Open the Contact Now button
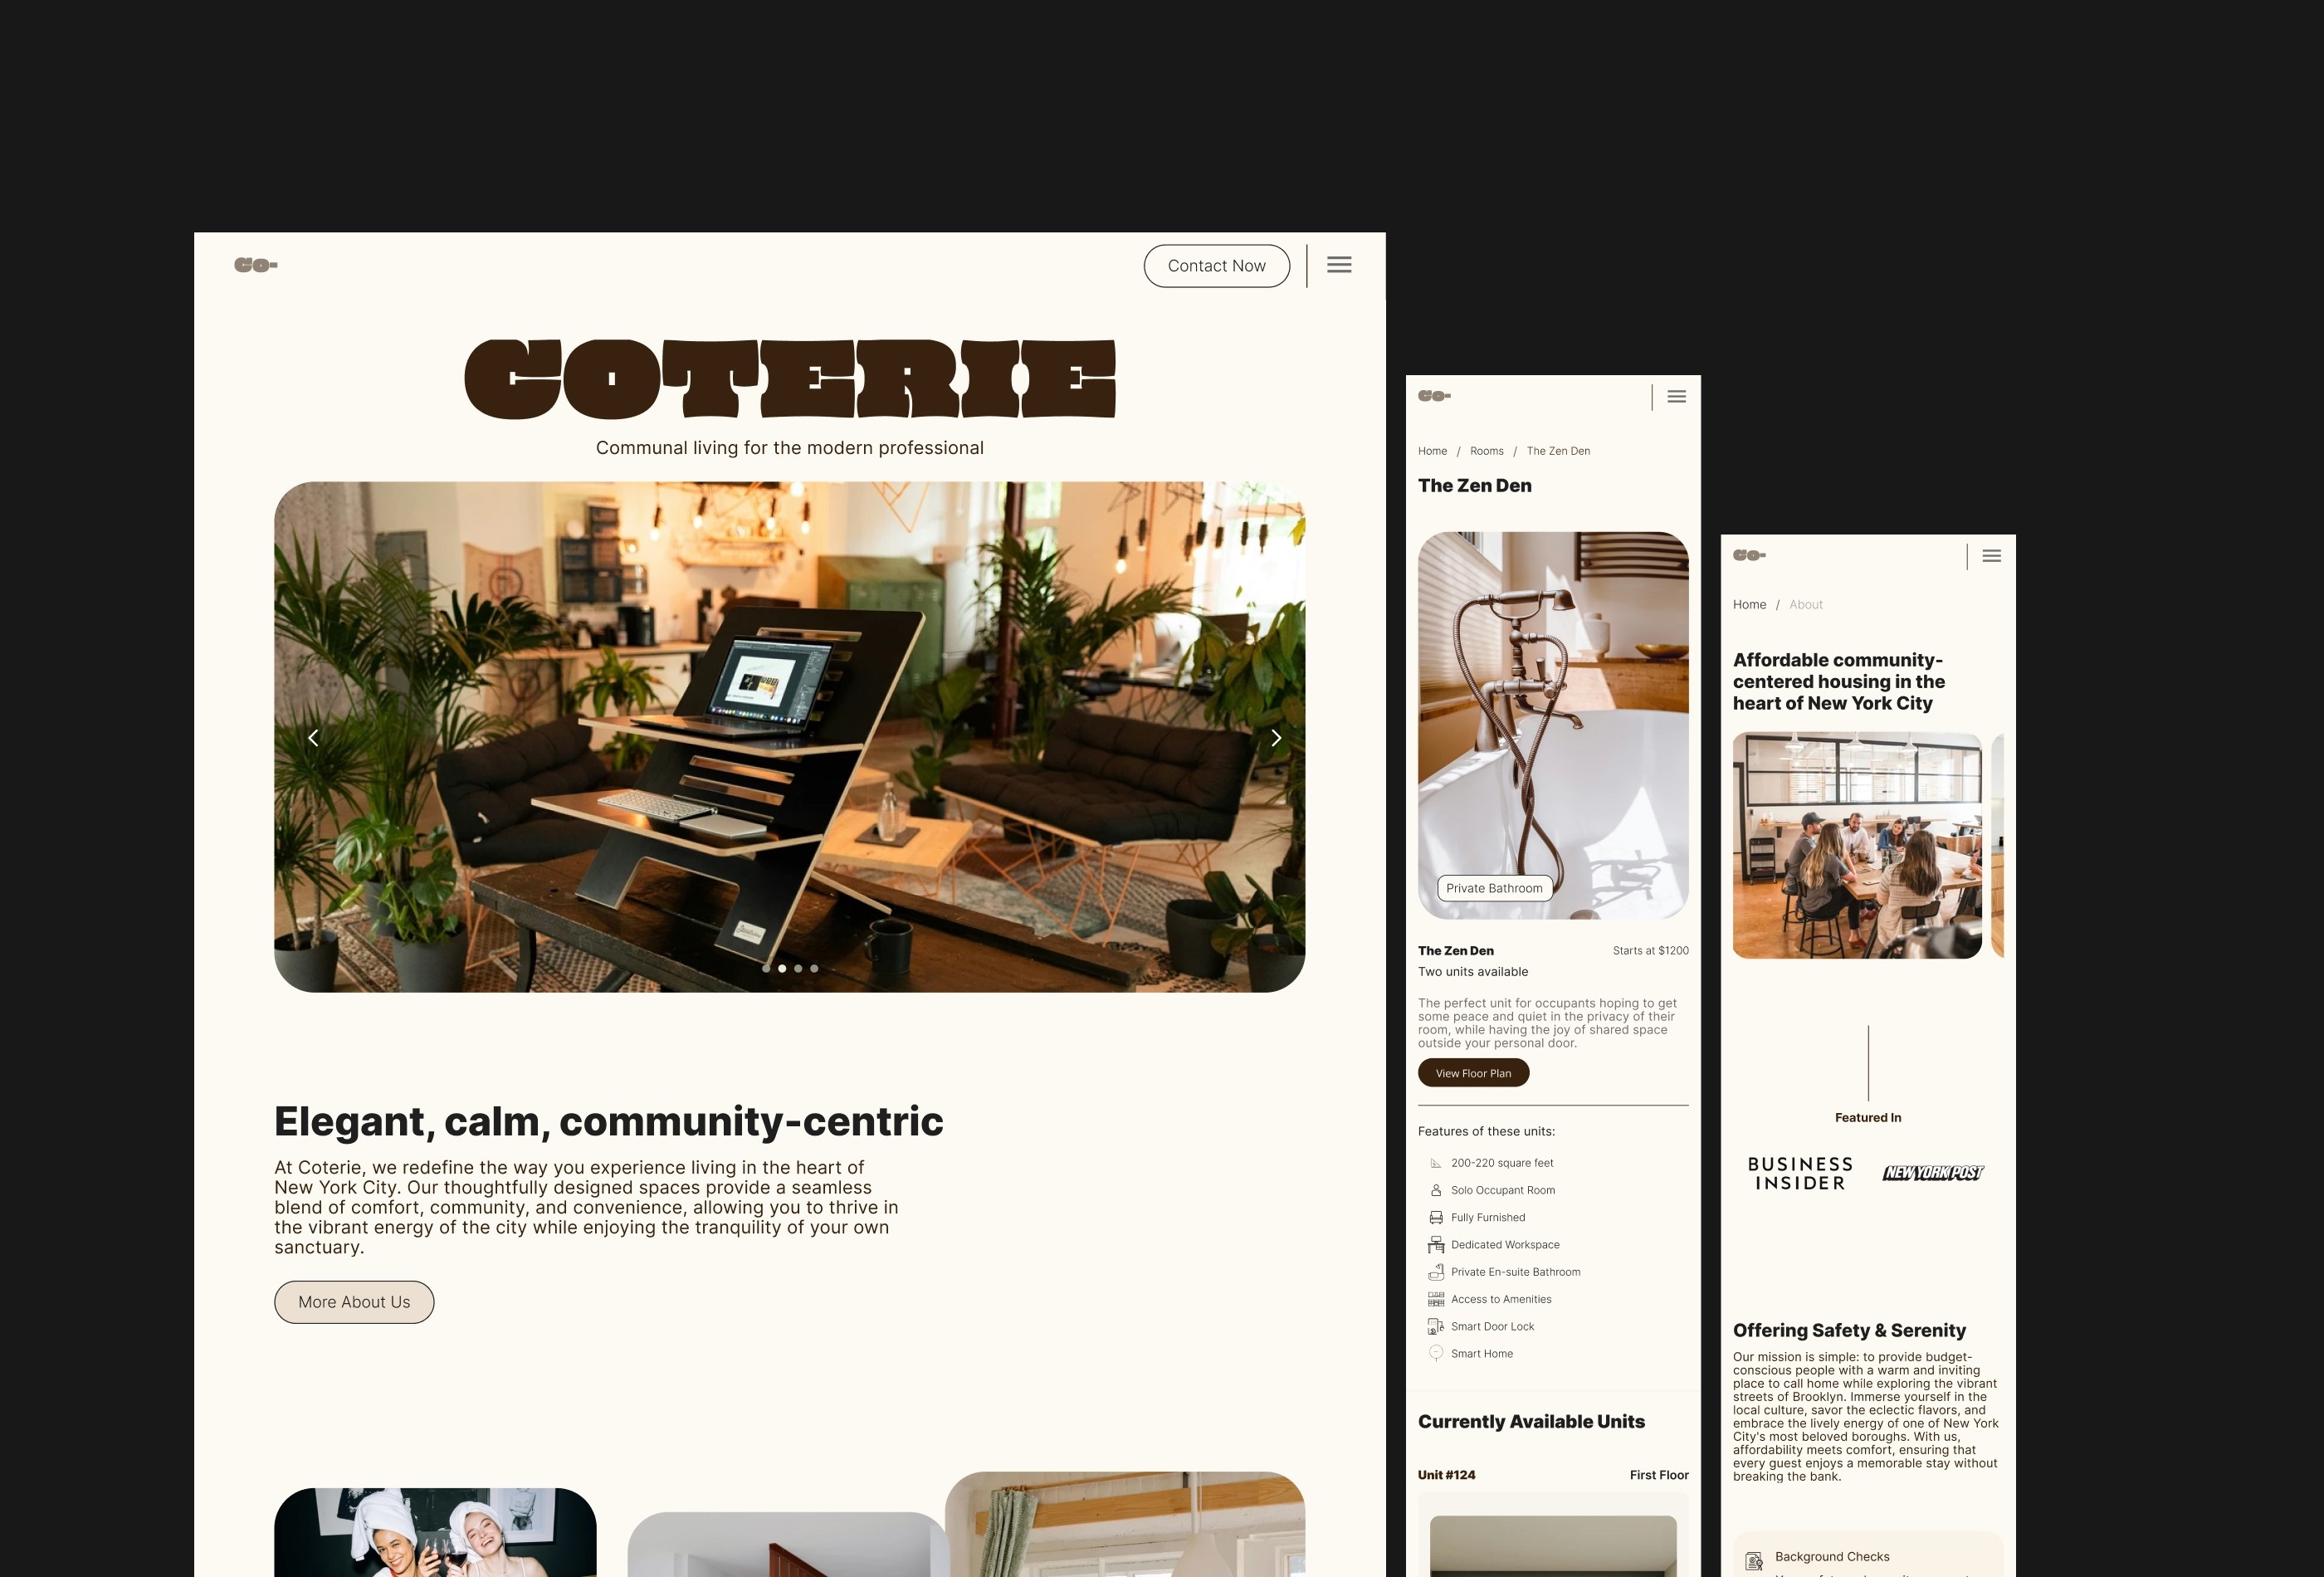2324x1577 pixels. click(x=1216, y=266)
